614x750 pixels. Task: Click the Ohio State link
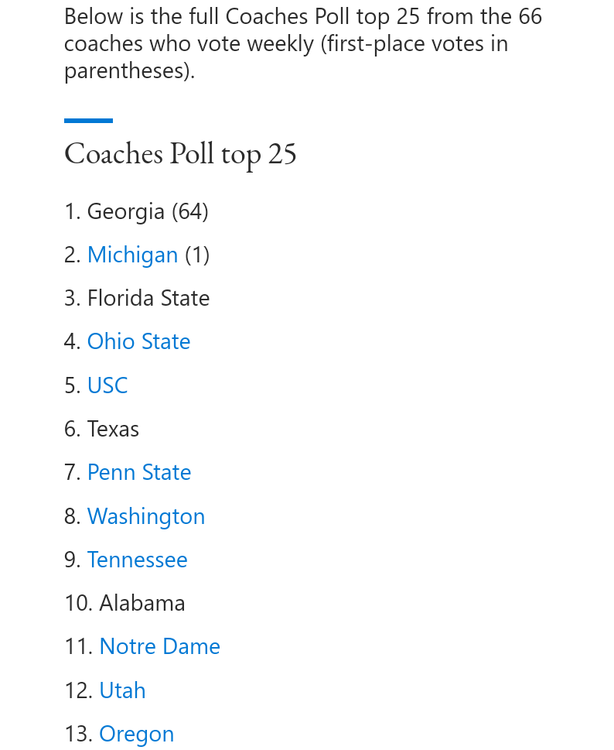138,342
